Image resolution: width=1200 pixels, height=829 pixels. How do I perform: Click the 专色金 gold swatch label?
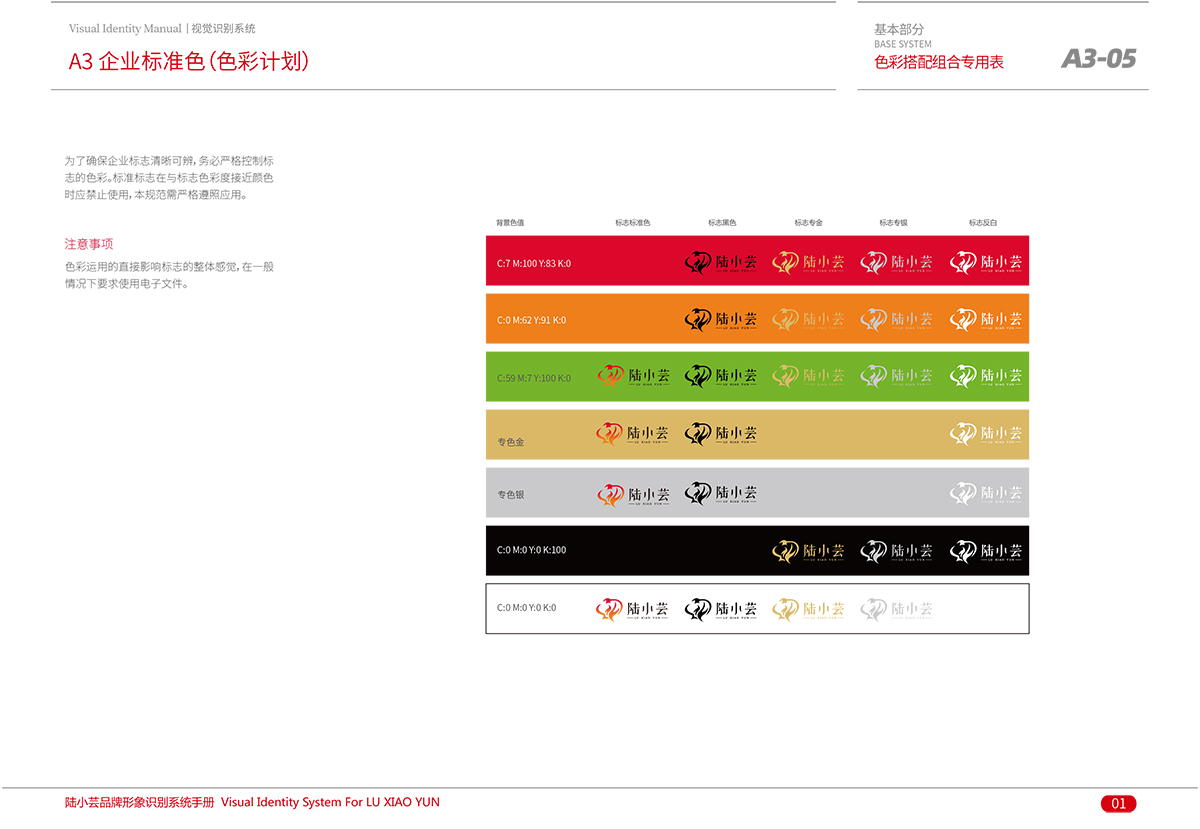click(x=511, y=441)
